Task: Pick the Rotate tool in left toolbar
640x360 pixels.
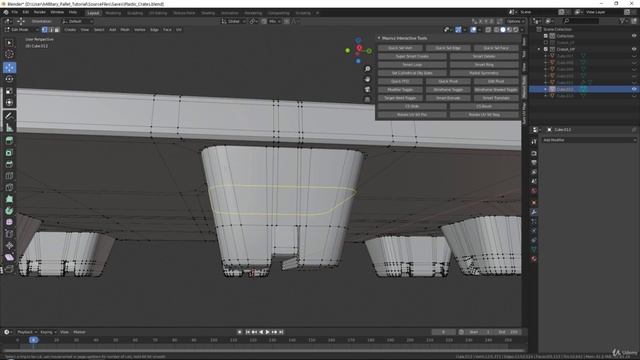Action: pyautogui.click(x=9, y=79)
